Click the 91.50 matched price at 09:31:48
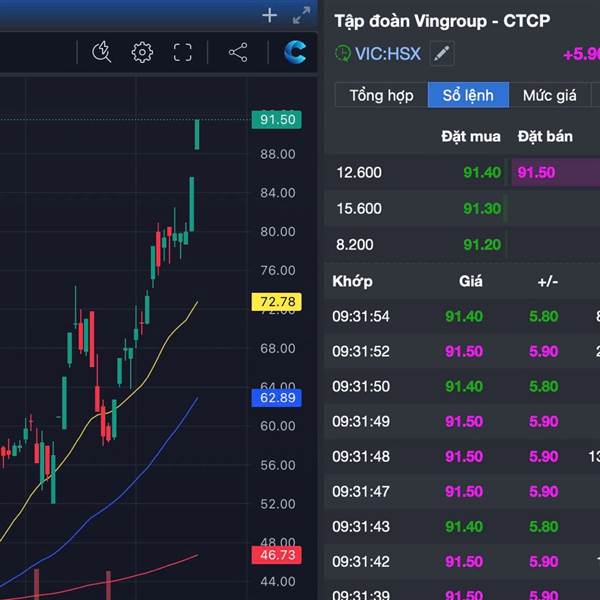Screen dimensions: 600x600 click(x=464, y=456)
